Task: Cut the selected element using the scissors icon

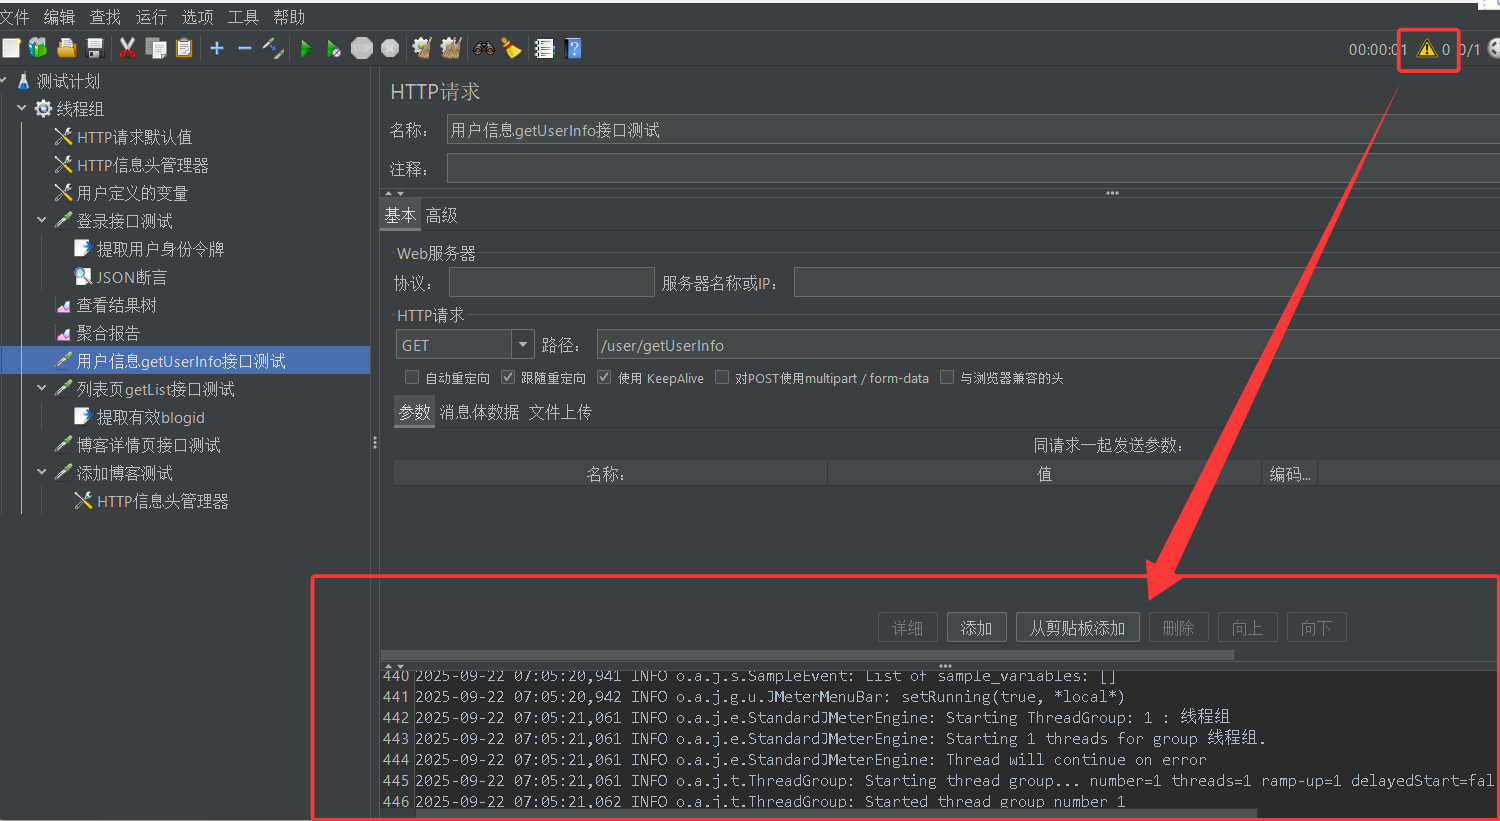Action: pos(127,47)
